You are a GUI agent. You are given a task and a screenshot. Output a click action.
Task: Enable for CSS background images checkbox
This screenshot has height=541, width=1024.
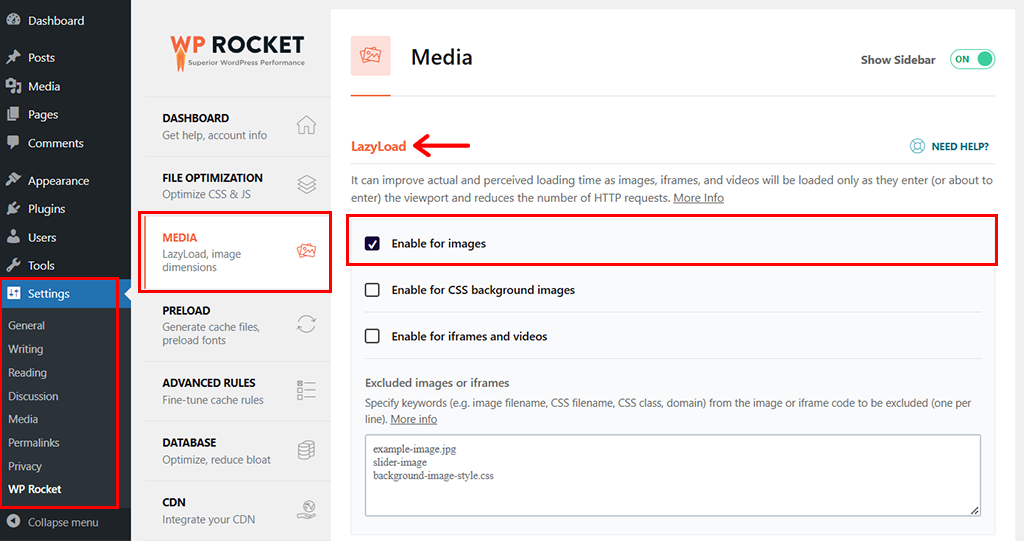(x=372, y=290)
